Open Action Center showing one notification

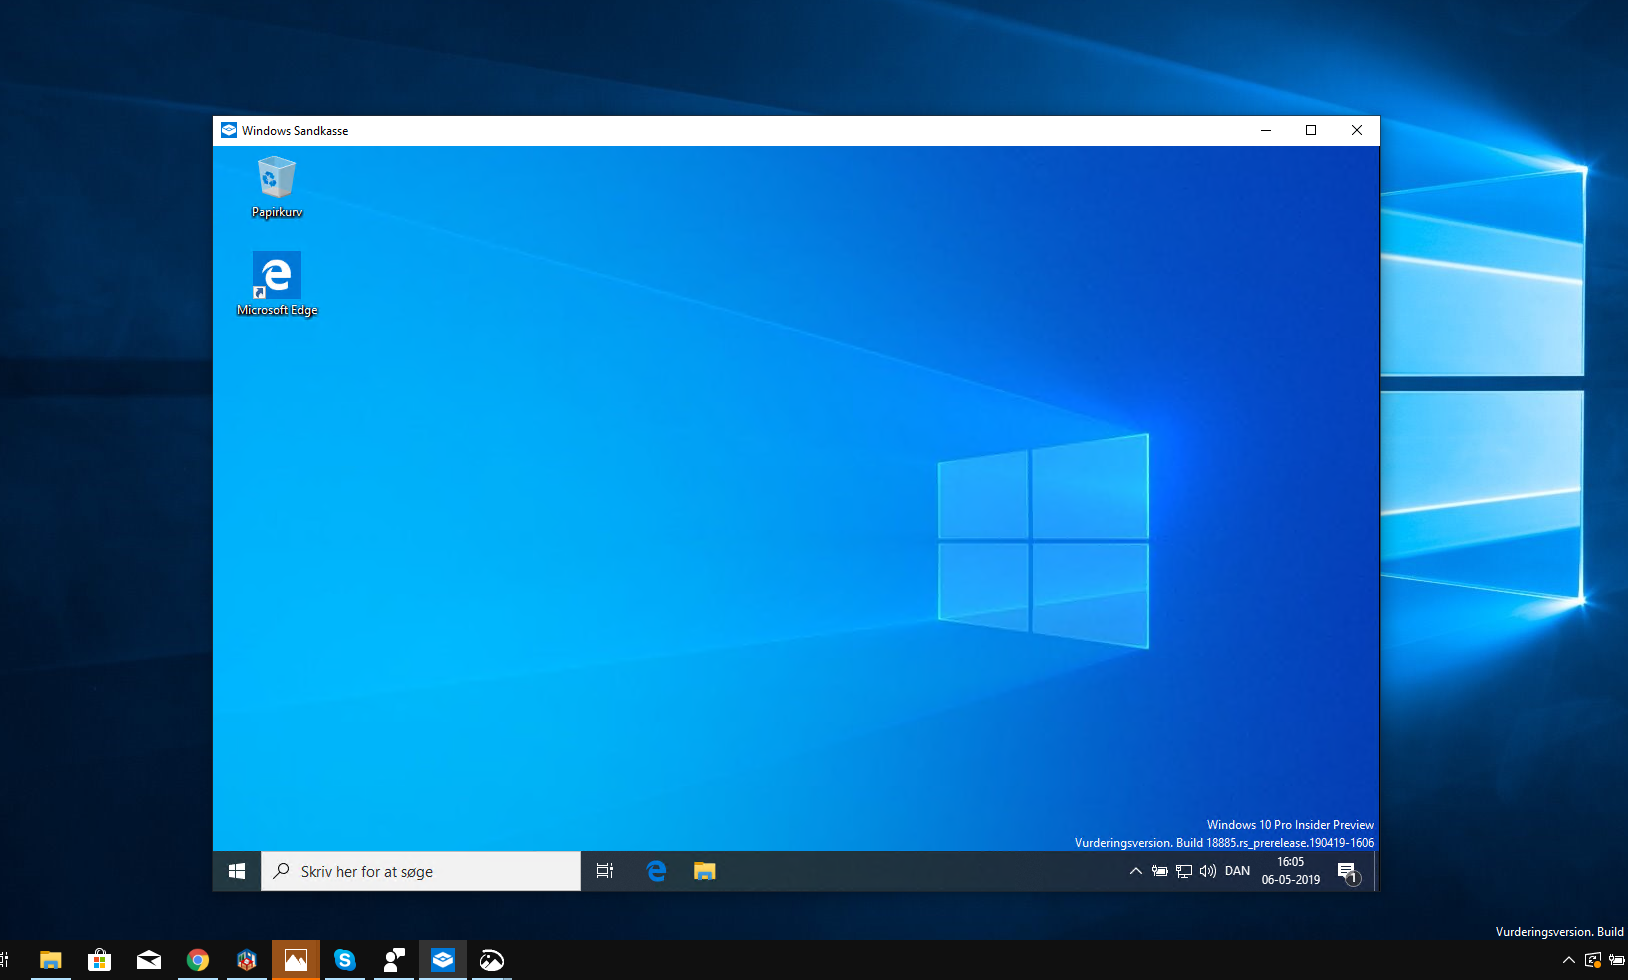(x=1348, y=870)
